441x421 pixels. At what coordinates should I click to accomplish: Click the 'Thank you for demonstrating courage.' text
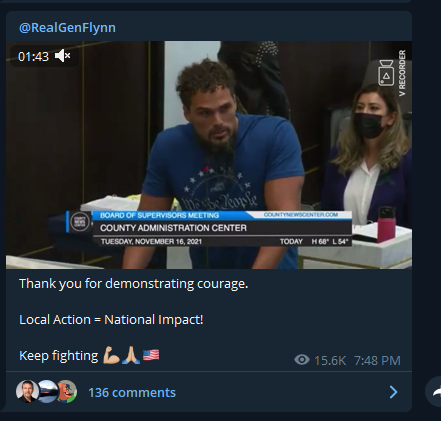(134, 284)
